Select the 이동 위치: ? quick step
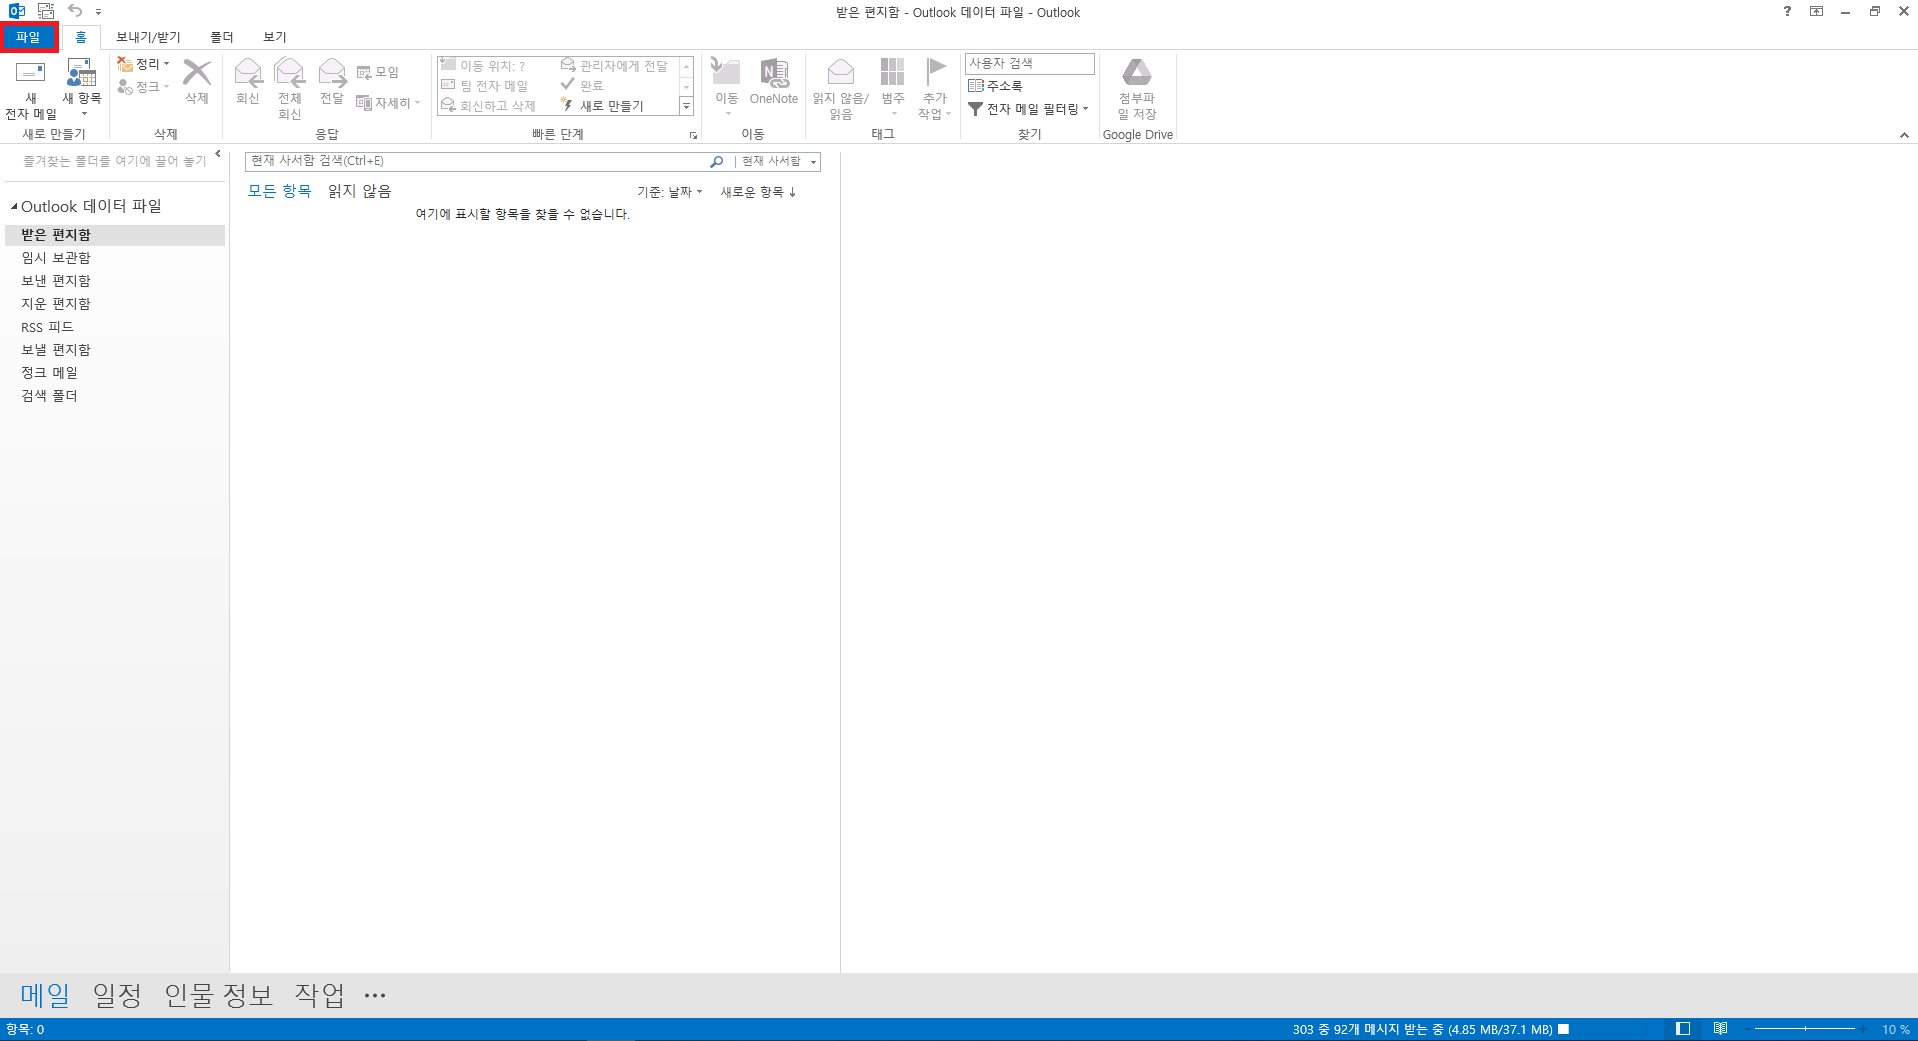This screenshot has height=1041, width=1918. (x=483, y=66)
